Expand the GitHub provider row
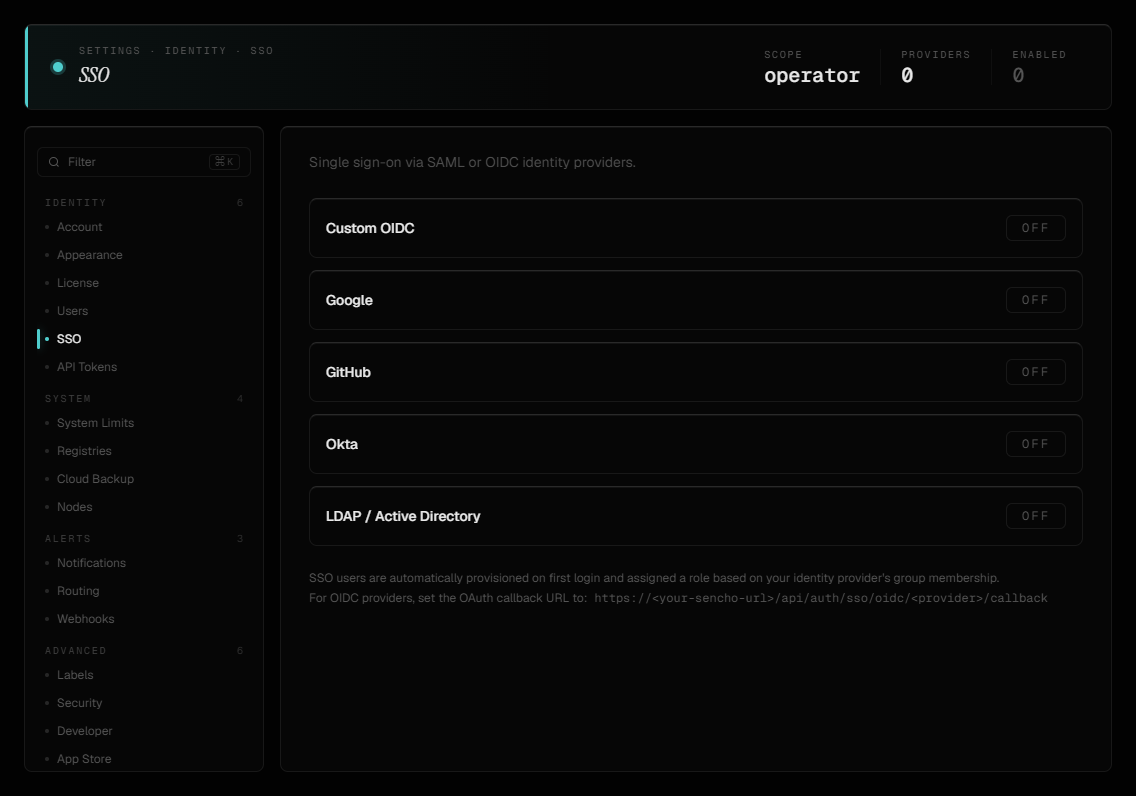Screen dimensions: 1136x796 (696, 372)
